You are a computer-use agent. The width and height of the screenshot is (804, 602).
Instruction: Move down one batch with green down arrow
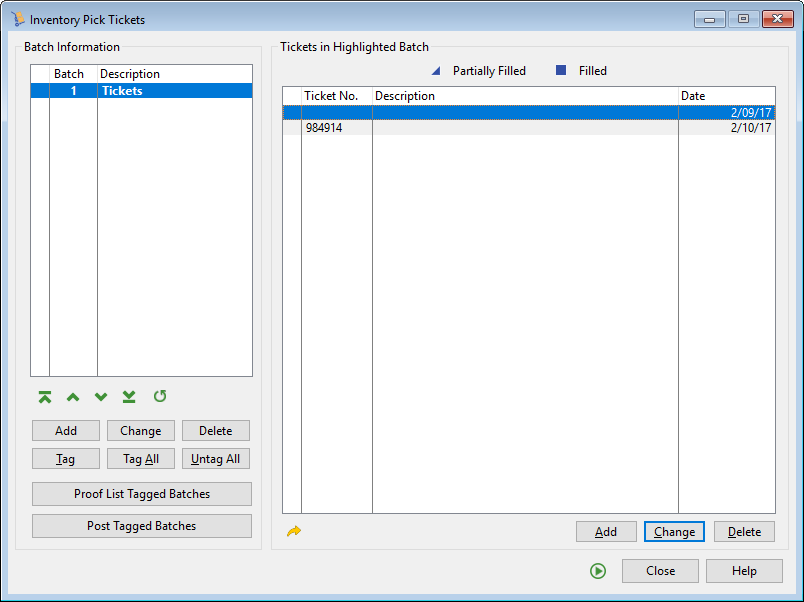click(101, 397)
